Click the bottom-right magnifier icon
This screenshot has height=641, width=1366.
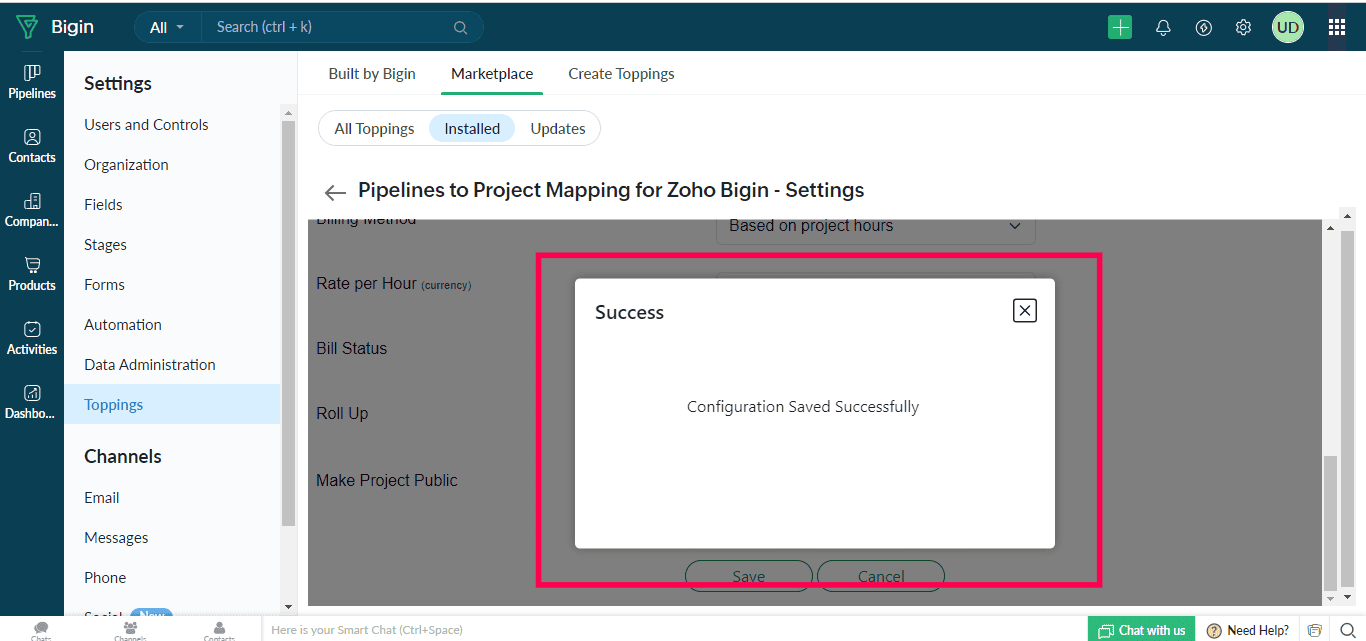[1347, 630]
